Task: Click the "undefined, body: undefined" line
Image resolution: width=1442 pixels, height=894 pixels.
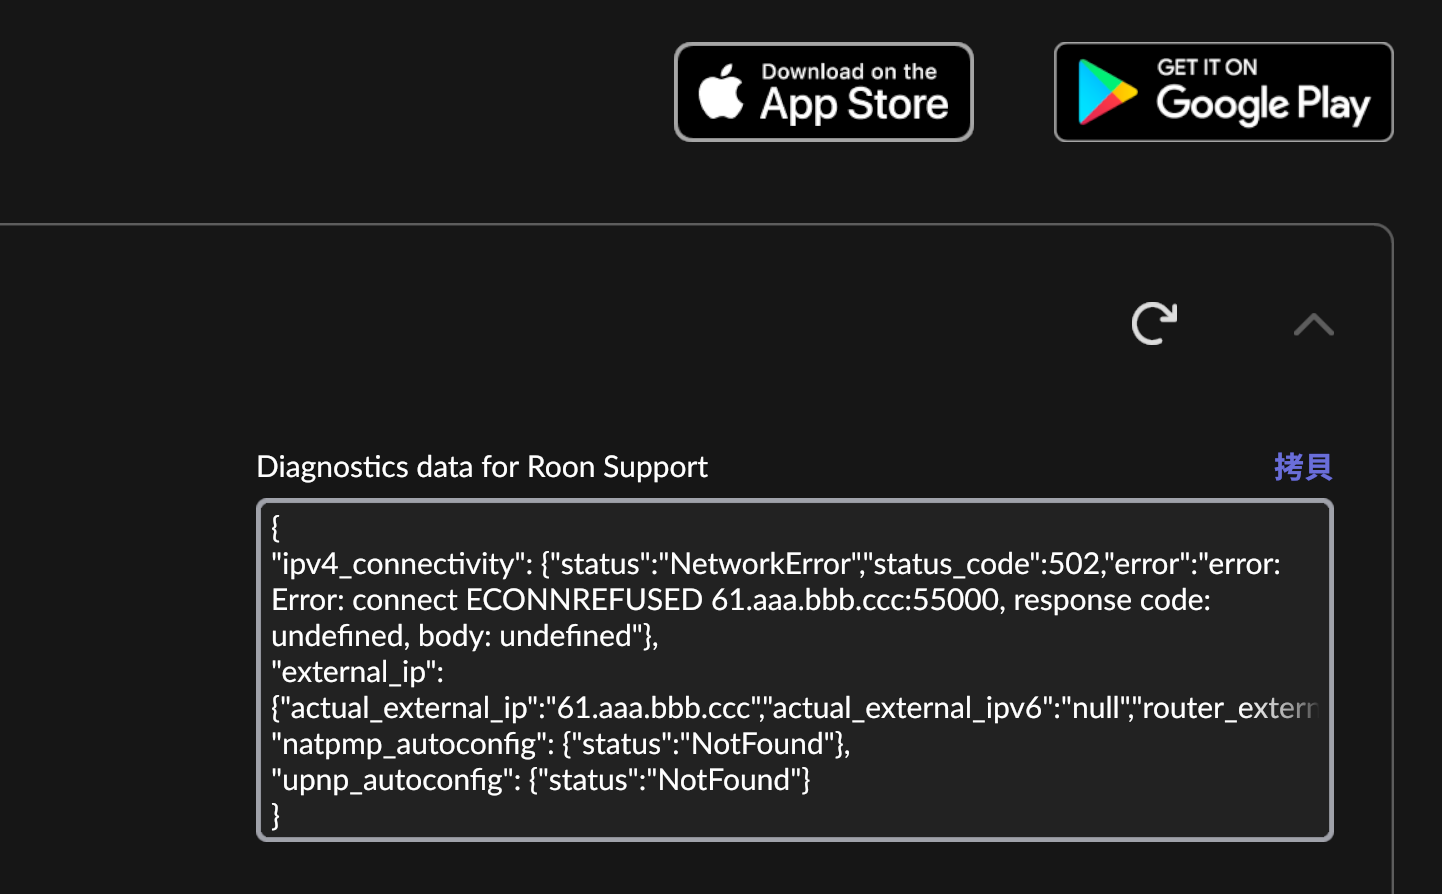Action: tap(465, 636)
